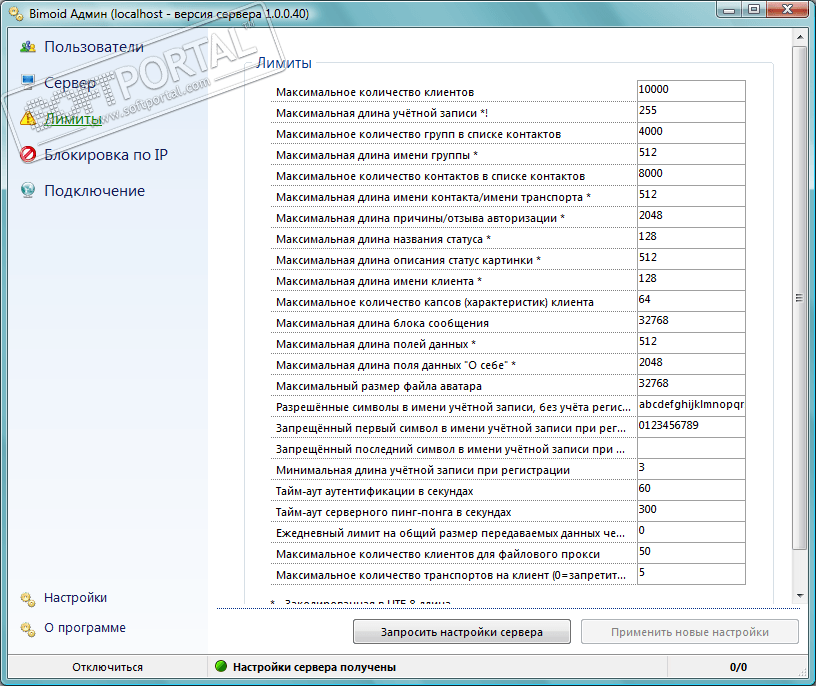This screenshot has width=816, height=686.
Task: Open Настройки in the sidebar
Action: [x=75, y=598]
